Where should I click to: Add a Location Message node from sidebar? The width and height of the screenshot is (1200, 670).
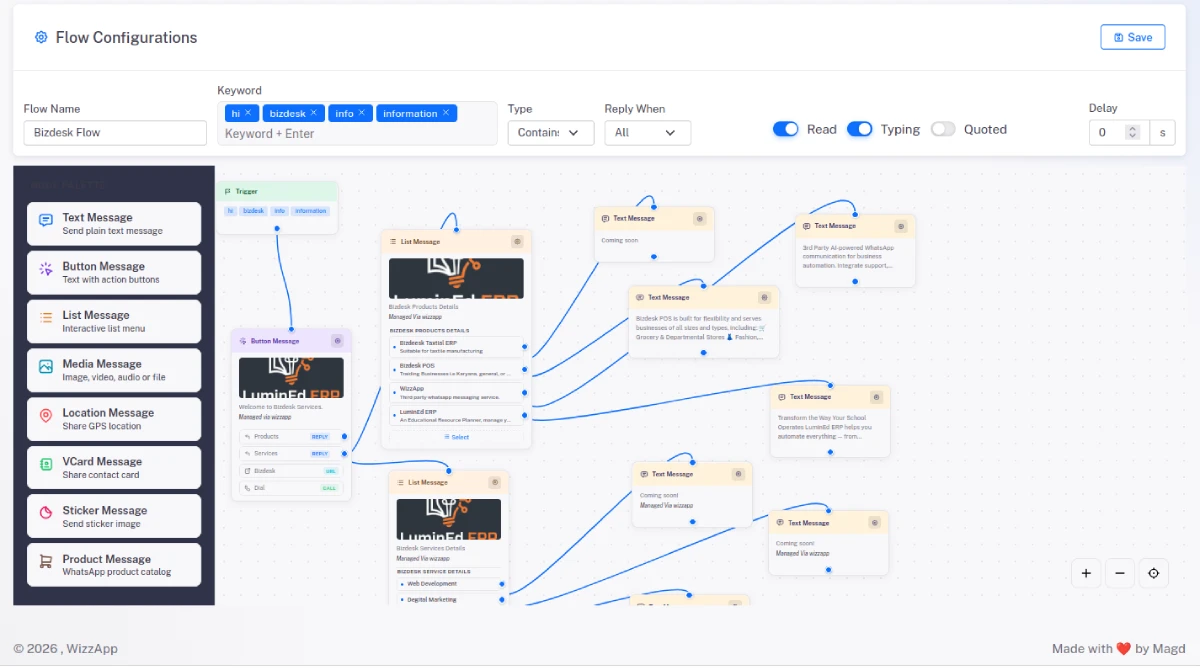114,419
